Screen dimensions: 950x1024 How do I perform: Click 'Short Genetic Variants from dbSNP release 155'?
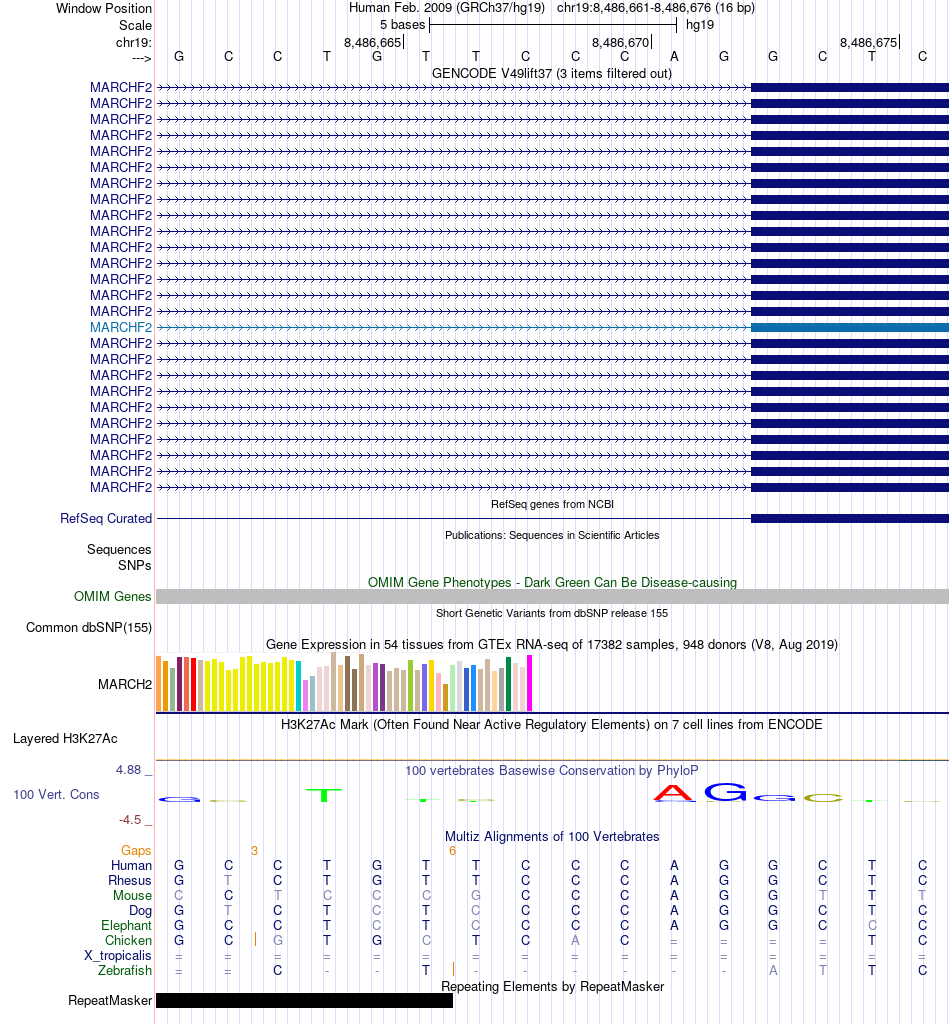point(552,613)
